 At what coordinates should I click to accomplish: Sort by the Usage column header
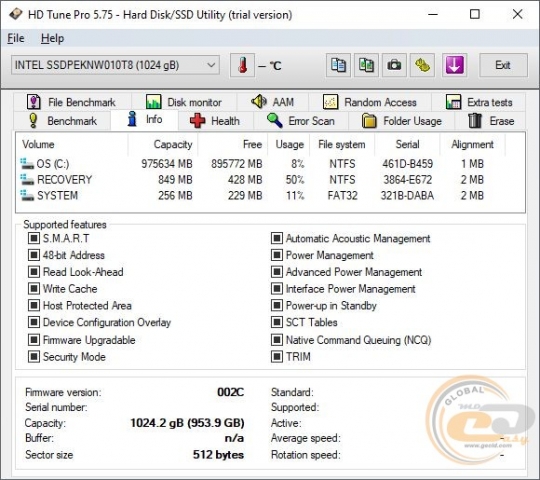coord(289,144)
